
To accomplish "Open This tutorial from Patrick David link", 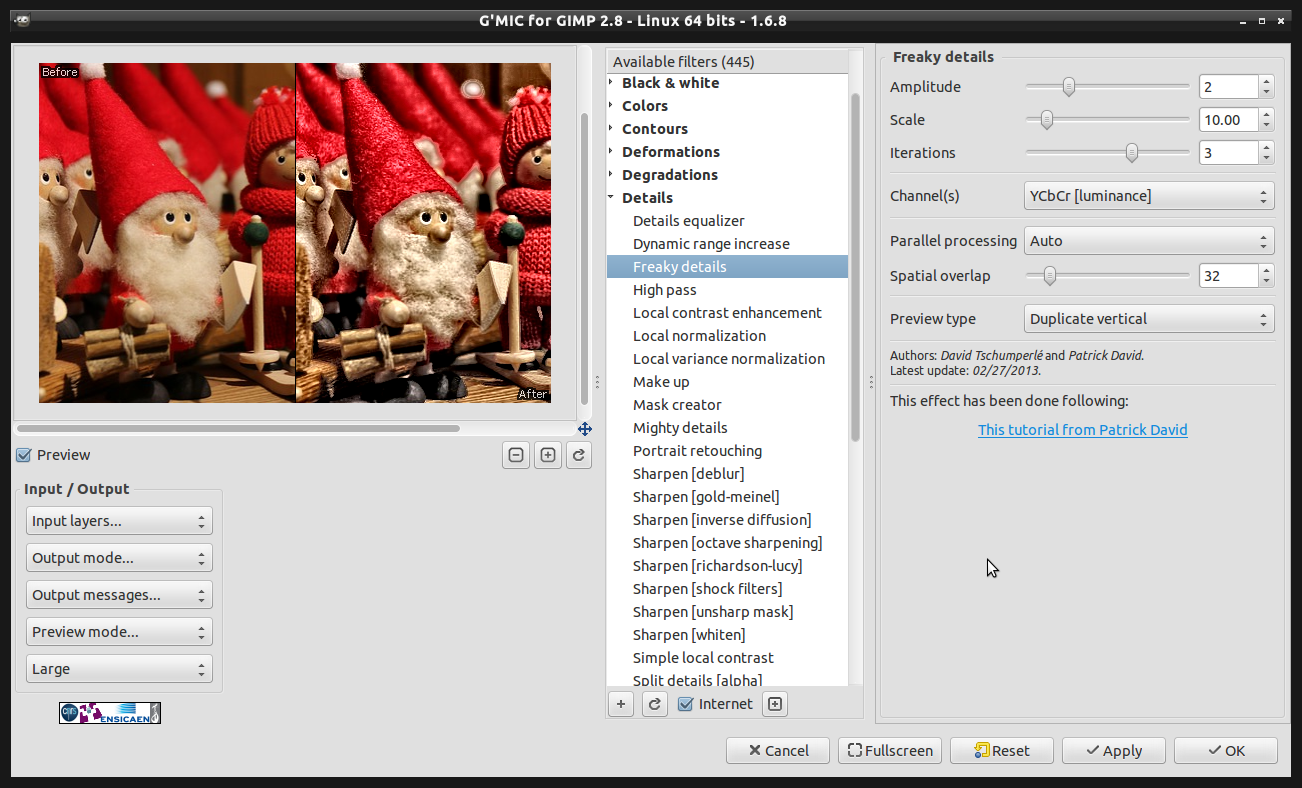I will [1083, 430].
